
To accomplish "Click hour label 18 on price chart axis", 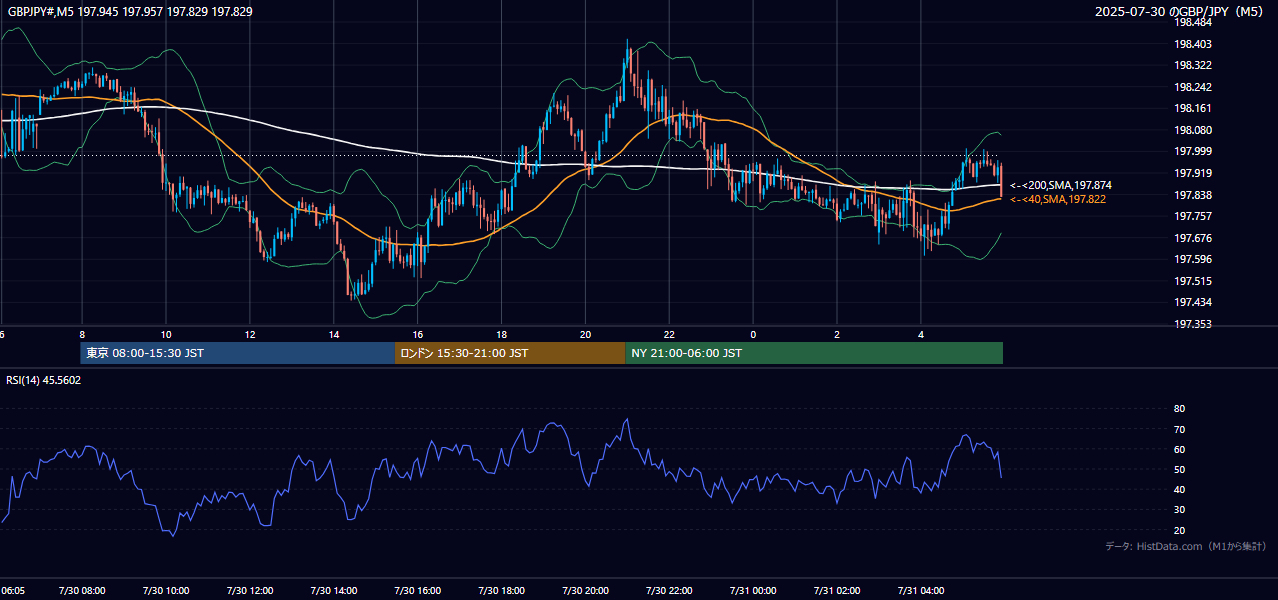I will point(502,334).
